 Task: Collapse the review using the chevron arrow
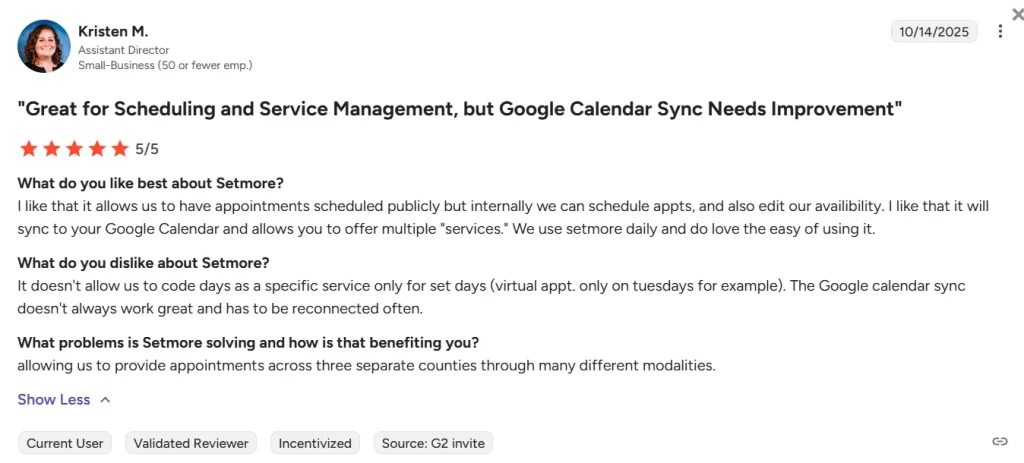[x=105, y=400]
